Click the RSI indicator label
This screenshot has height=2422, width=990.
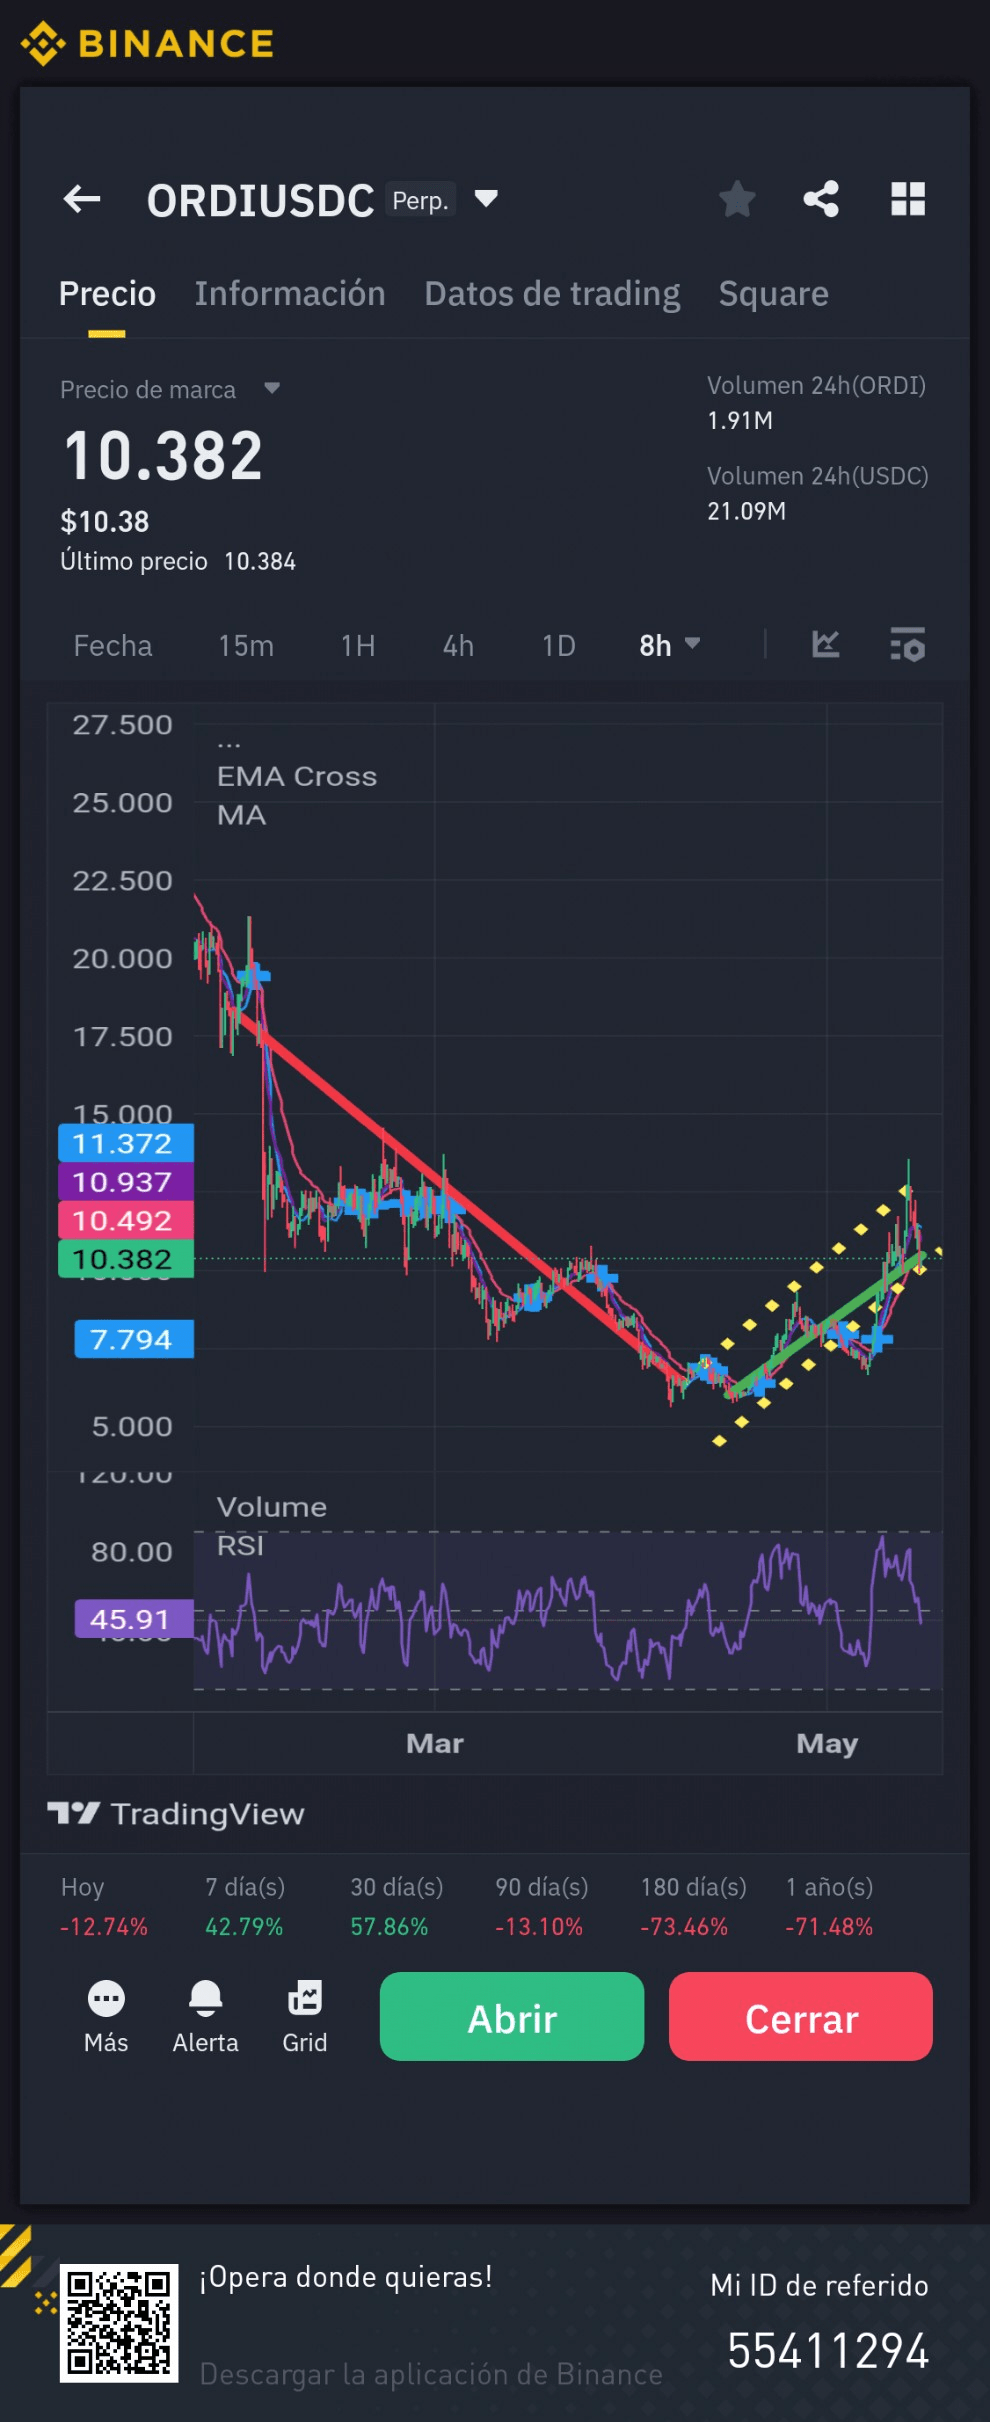[x=240, y=1546]
